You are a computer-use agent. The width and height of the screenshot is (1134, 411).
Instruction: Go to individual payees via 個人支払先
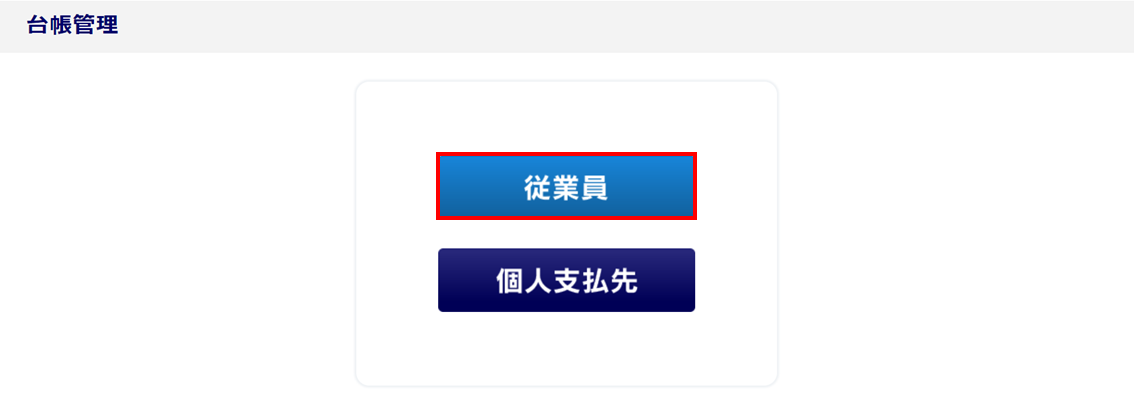566,280
